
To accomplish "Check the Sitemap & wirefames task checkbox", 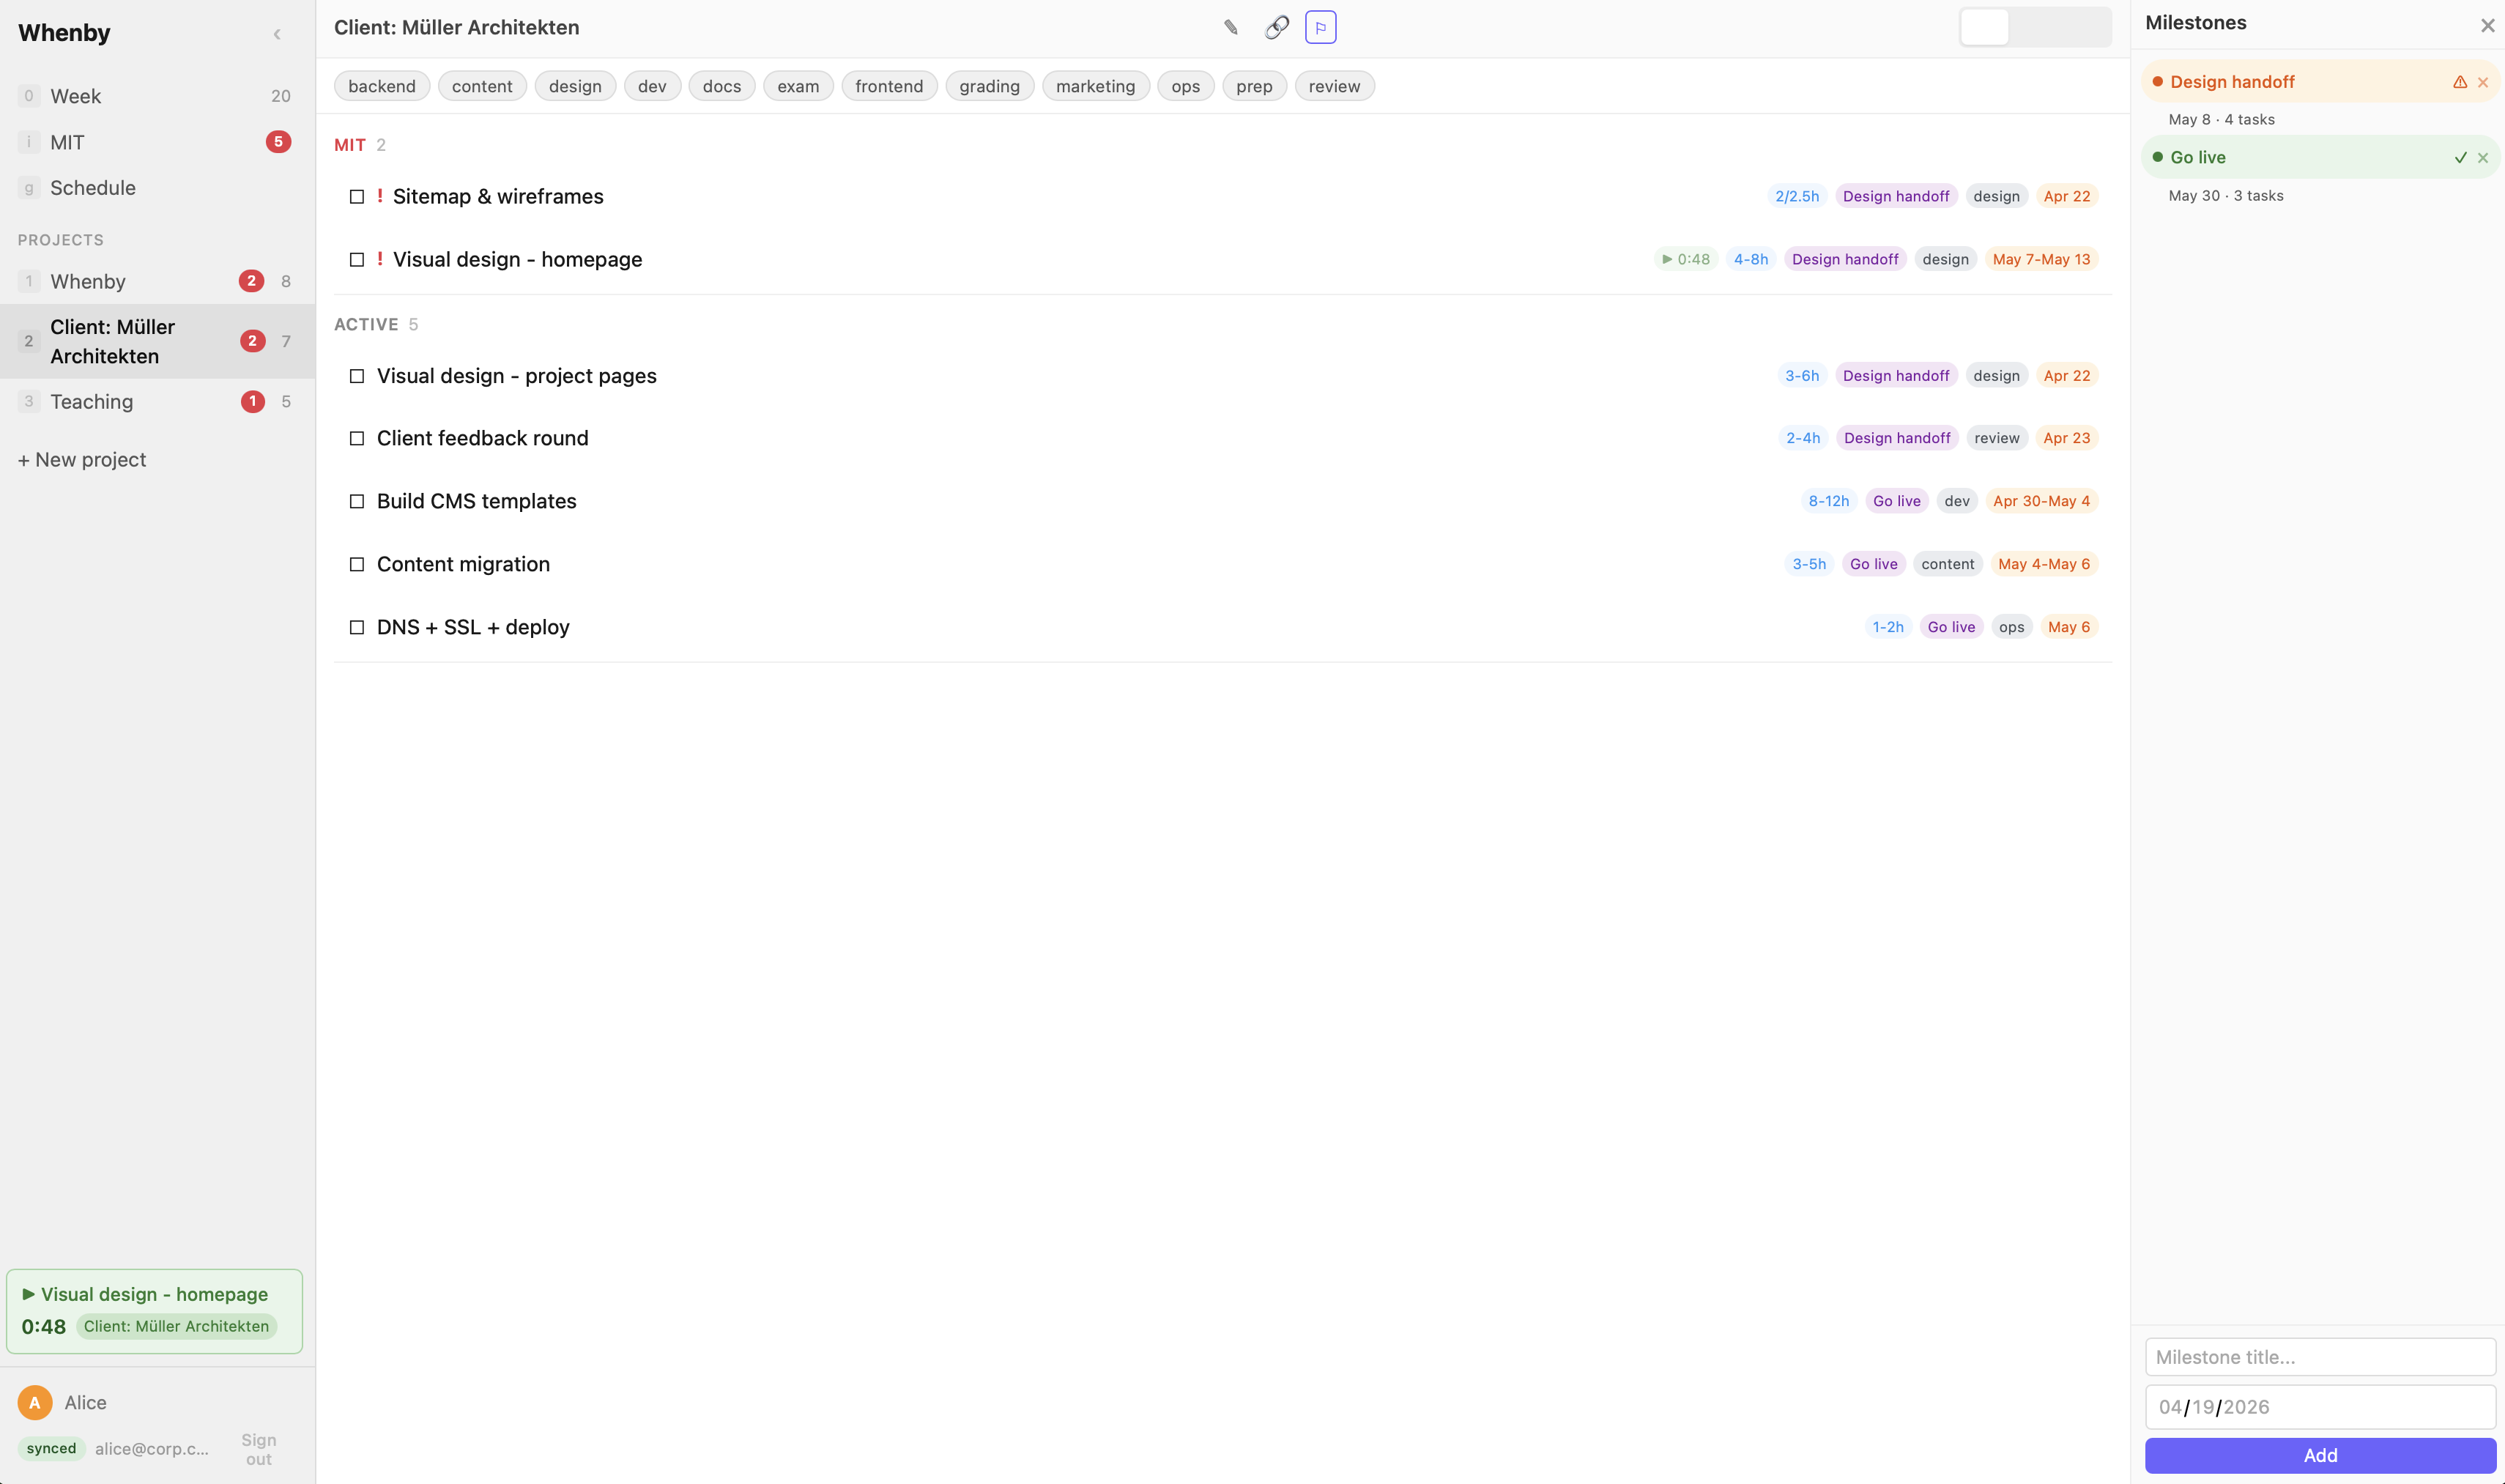I will [357, 197].
